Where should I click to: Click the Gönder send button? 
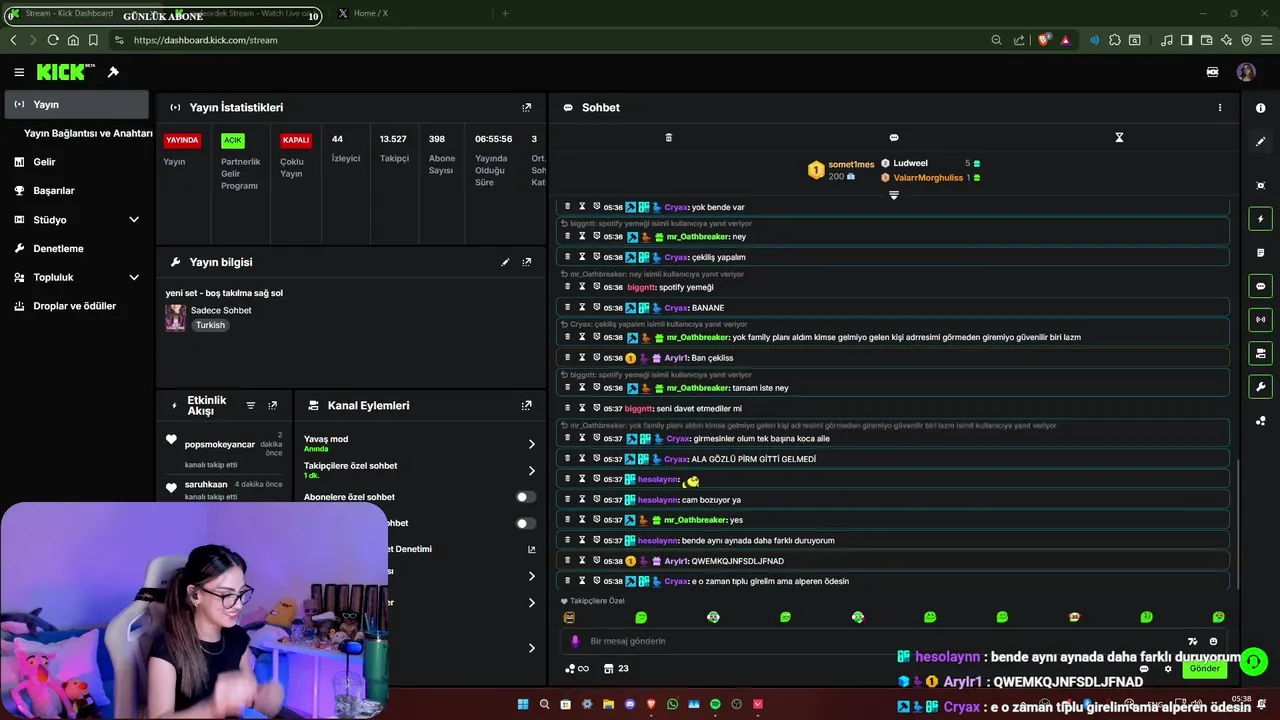coord(1204,668)
